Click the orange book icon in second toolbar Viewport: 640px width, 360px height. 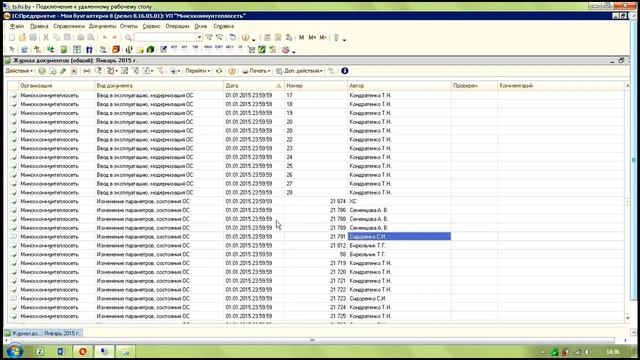pos(116,50)
